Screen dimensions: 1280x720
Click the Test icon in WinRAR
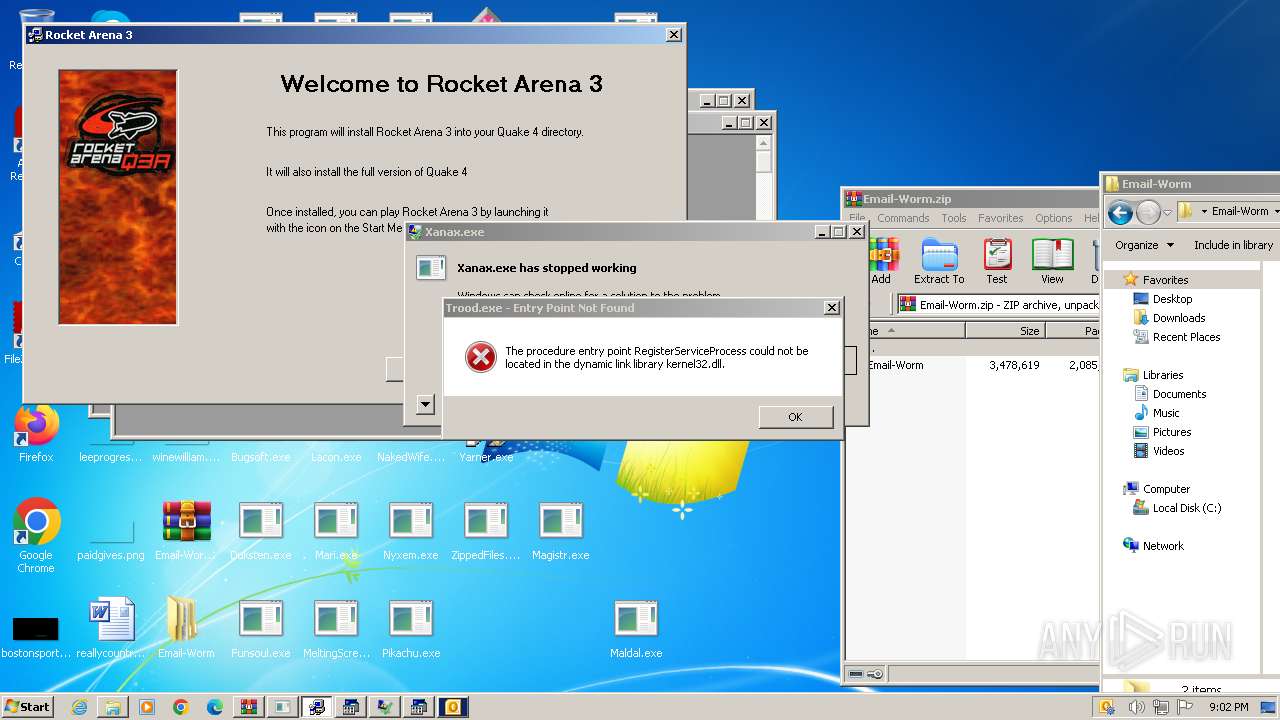pyautogui.click(x=997, y=261)
